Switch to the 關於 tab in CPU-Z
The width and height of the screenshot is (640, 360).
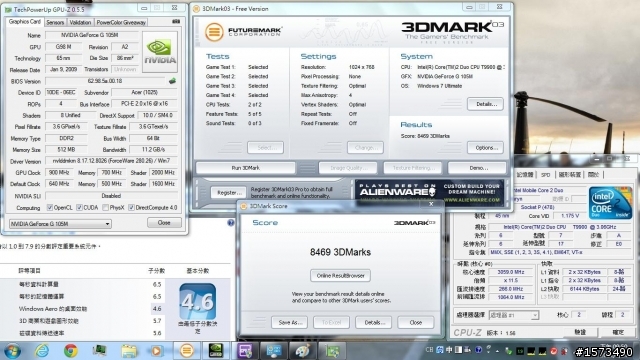tap(593, 175)
